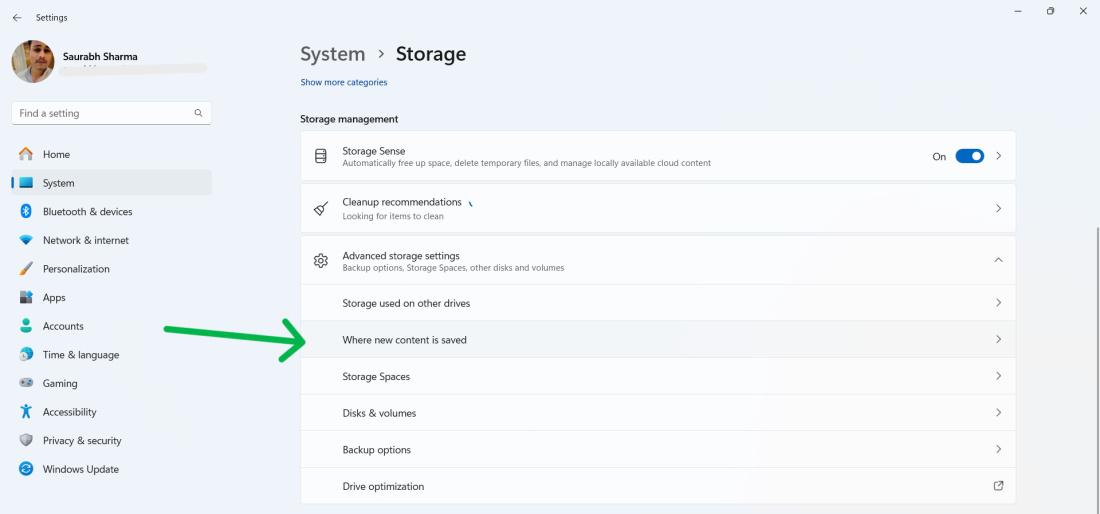Screen dimensions: 1100x514
Task: Open Bluetooth & devices settings icon
Action: click(26, 212)
